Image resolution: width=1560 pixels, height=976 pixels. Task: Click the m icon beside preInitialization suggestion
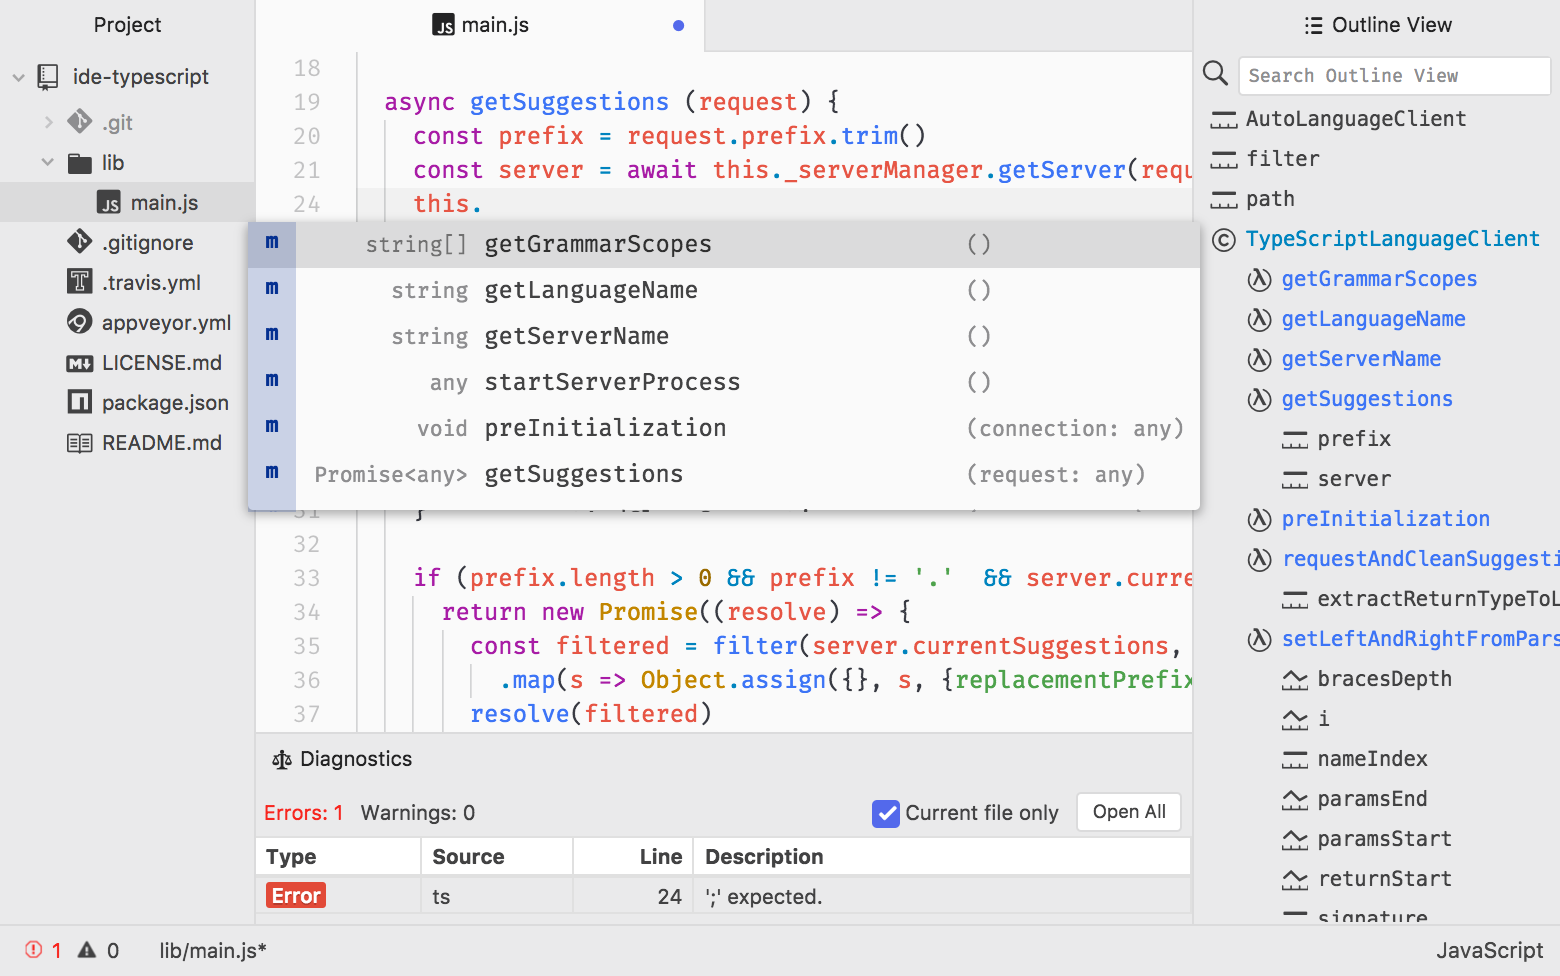[x=271, y=426]
